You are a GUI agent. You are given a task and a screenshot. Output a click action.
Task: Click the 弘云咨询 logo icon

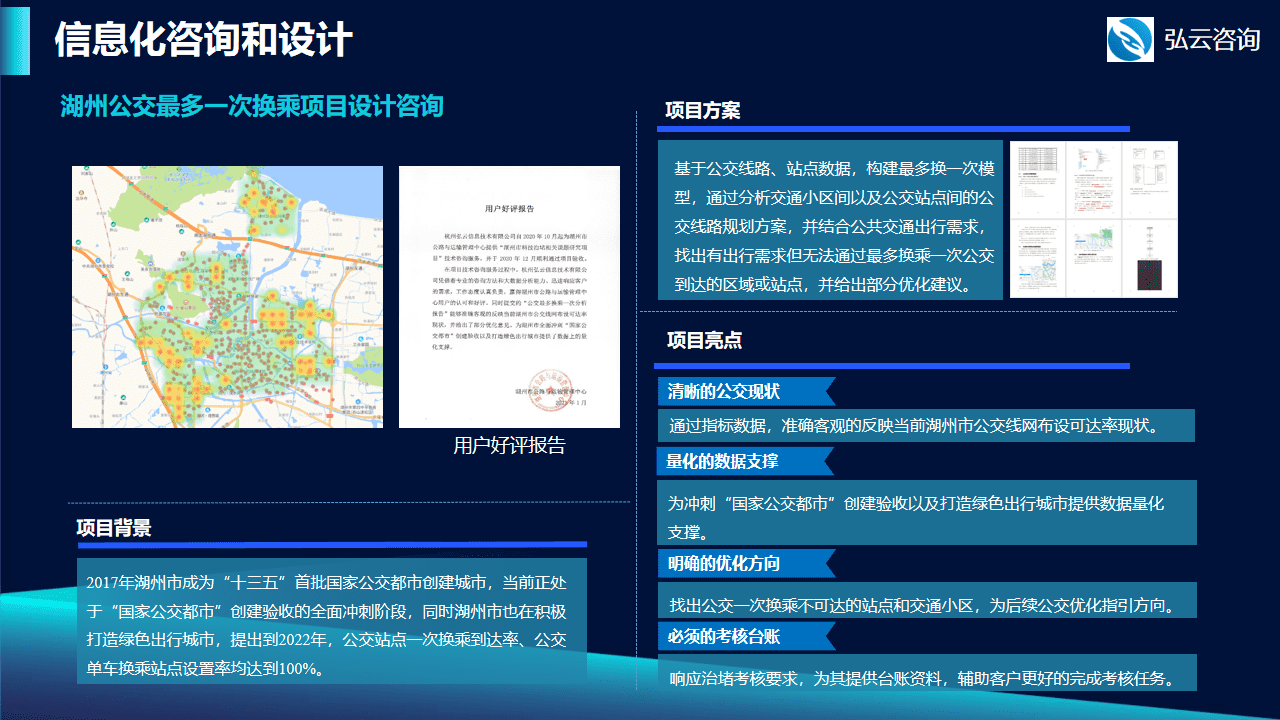tap(1130, 40)
